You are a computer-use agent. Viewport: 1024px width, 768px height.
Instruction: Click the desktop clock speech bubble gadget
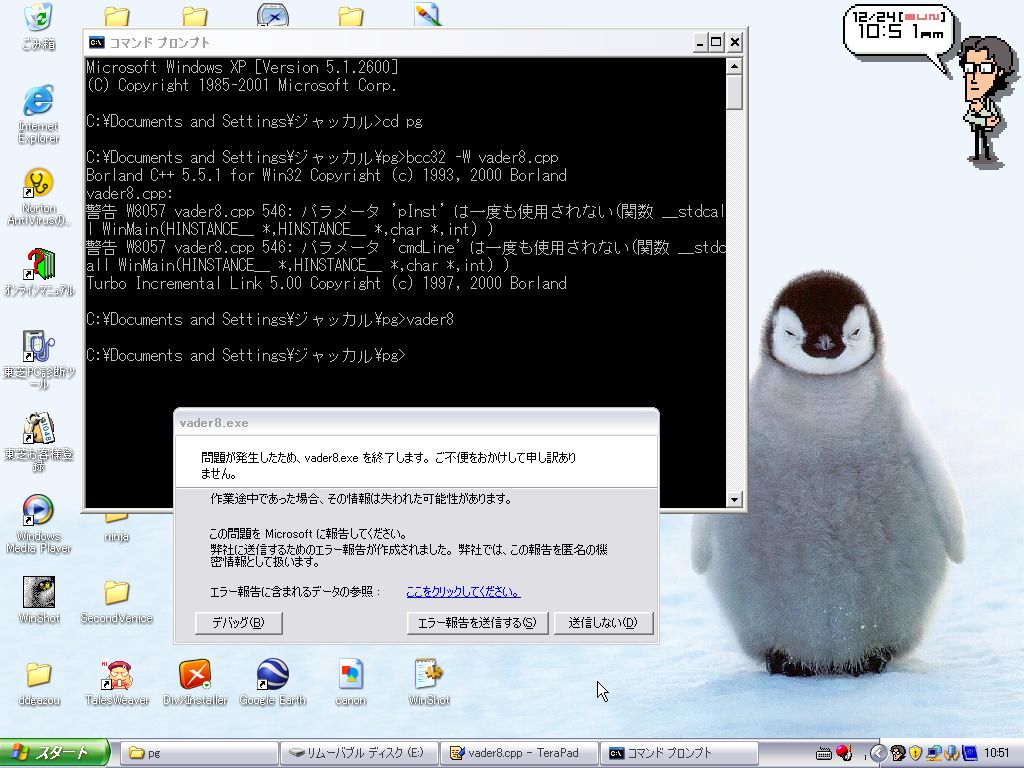899,33
